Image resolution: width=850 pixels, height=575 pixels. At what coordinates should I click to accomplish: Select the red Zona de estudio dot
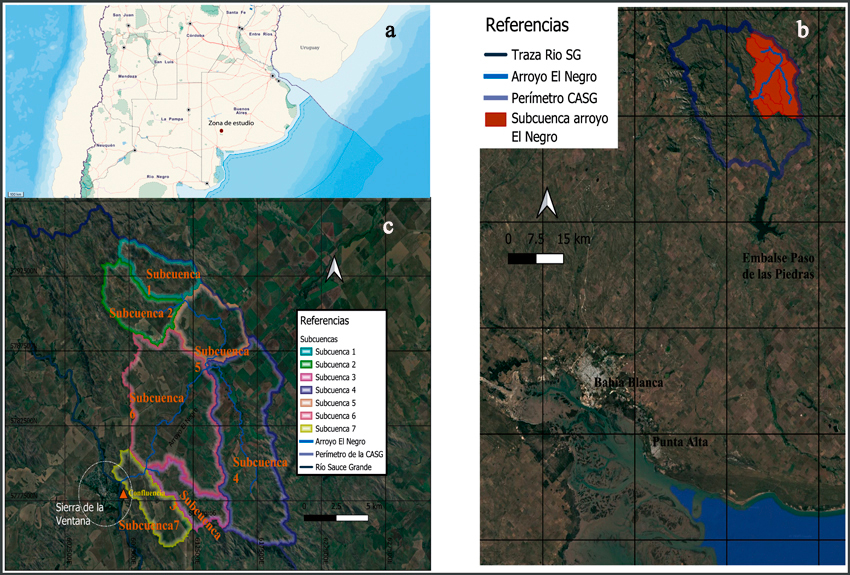pos(221,129)
